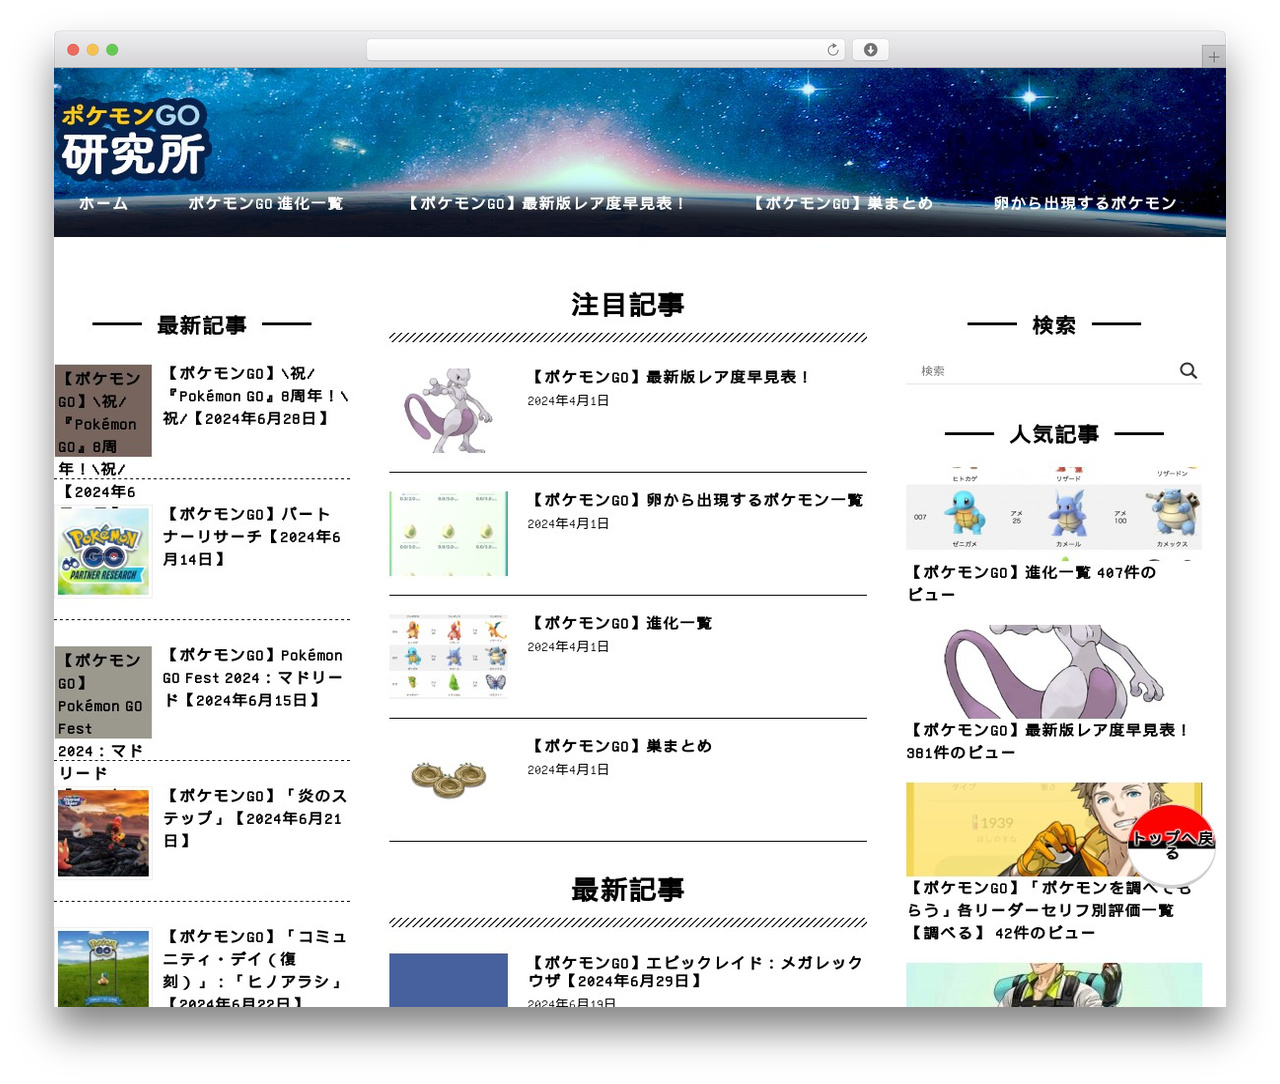
Task: Open popular article 進化一覧 407件のビュー
Action: pos(1032,583)
